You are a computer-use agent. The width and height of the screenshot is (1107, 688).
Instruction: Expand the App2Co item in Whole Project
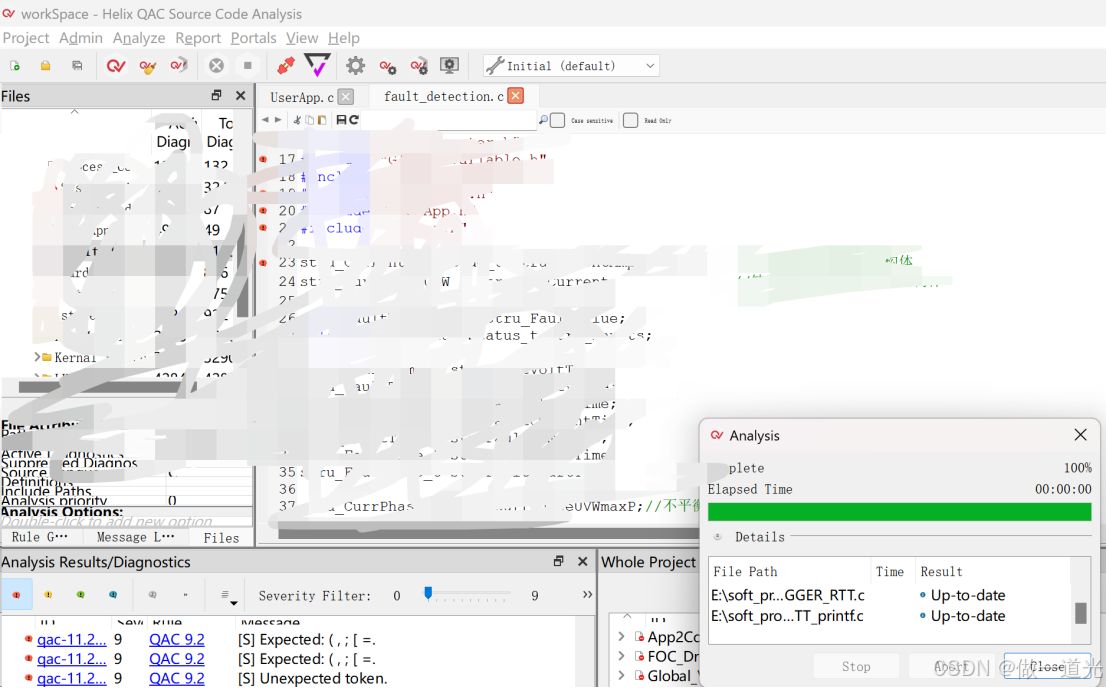coord(621,636)
